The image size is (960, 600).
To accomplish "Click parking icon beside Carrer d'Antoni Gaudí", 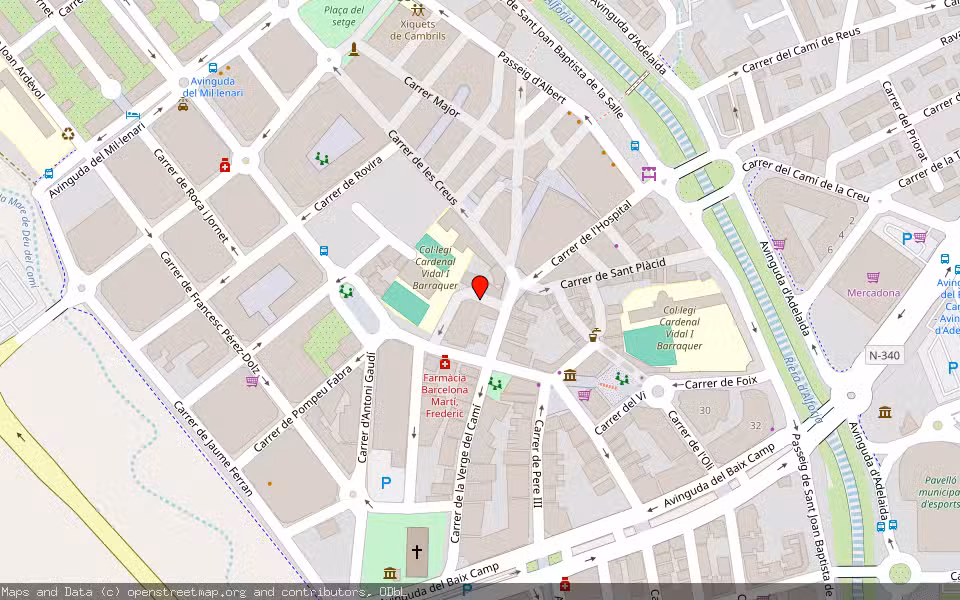I will [386, 483].
